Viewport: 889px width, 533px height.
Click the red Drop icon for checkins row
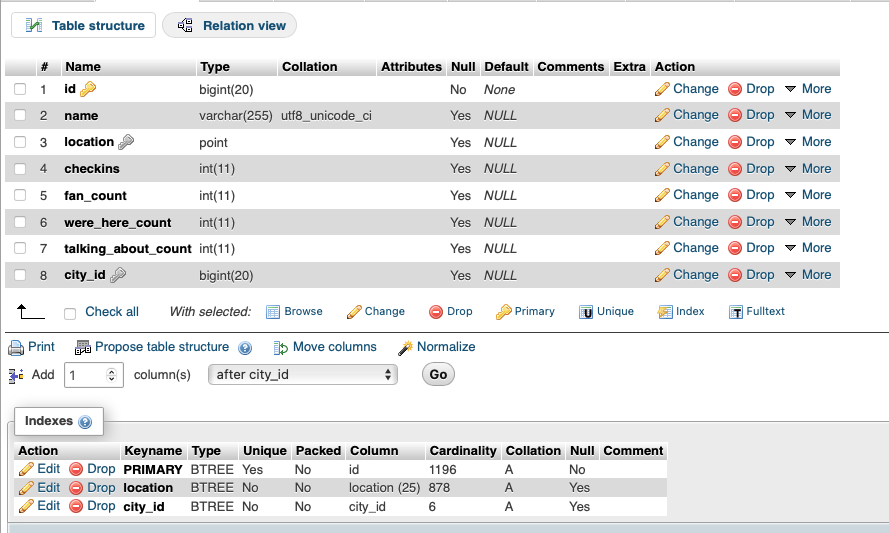click(735, 169)
